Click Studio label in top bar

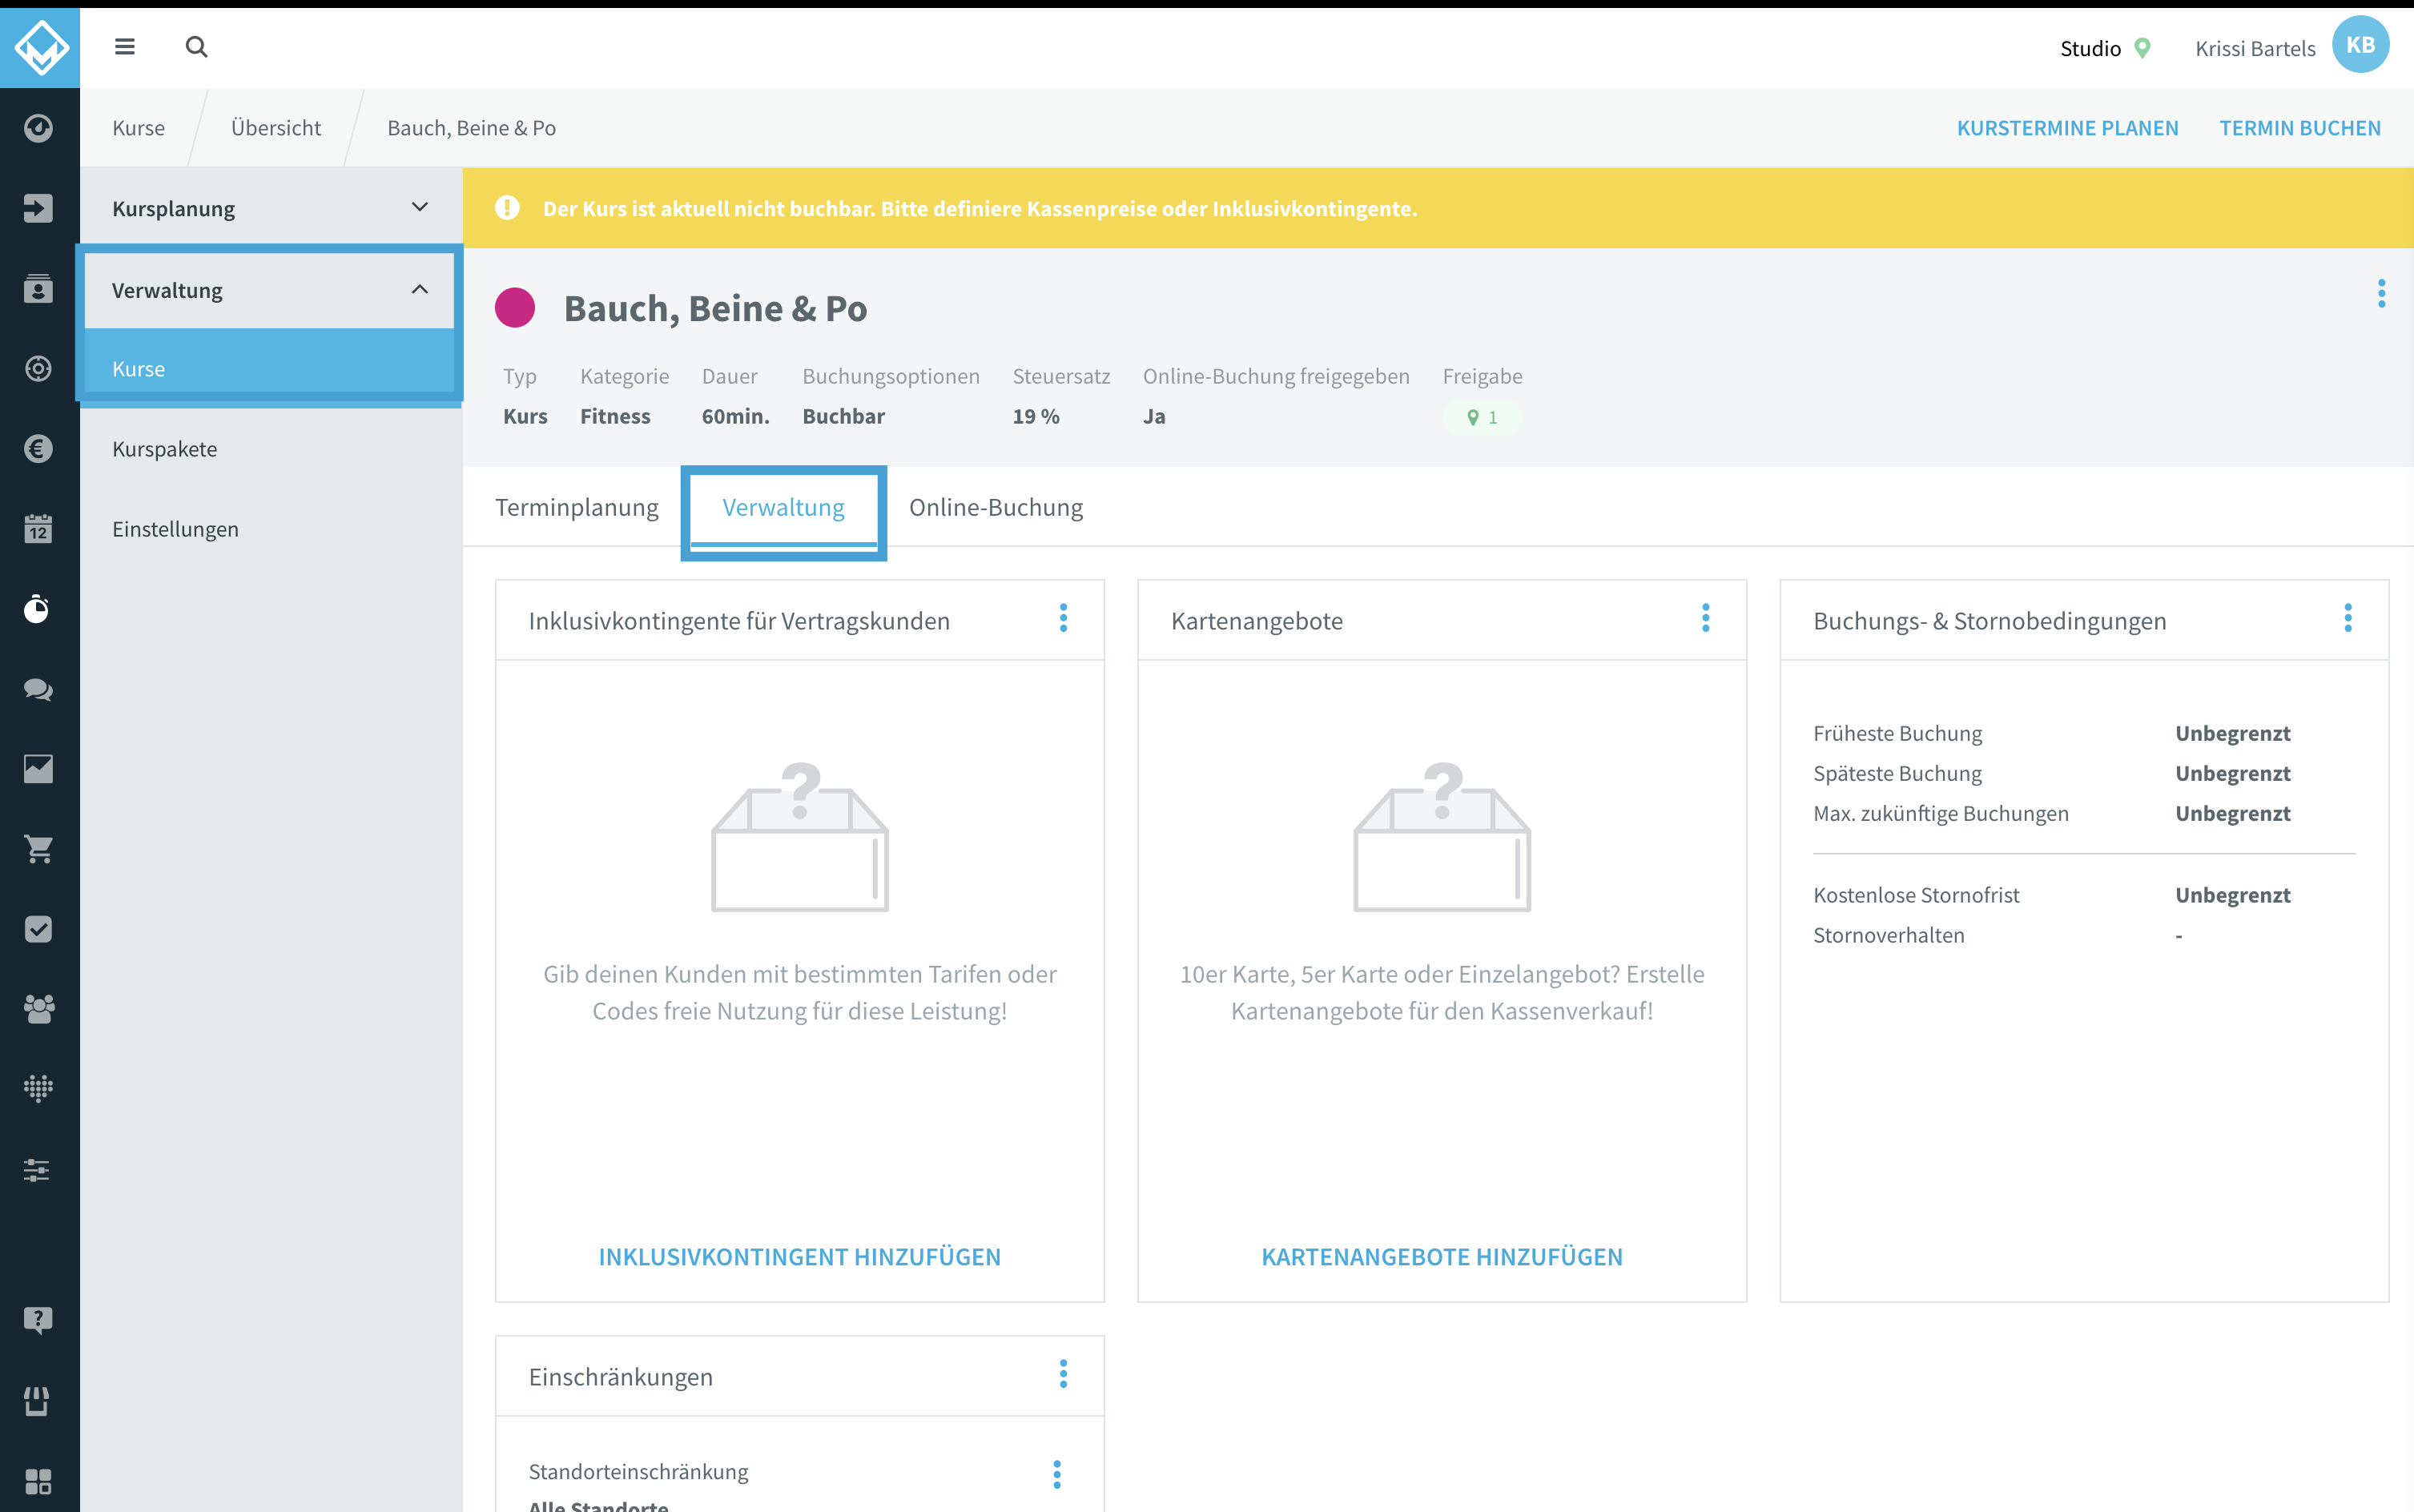pos(2090,48)
